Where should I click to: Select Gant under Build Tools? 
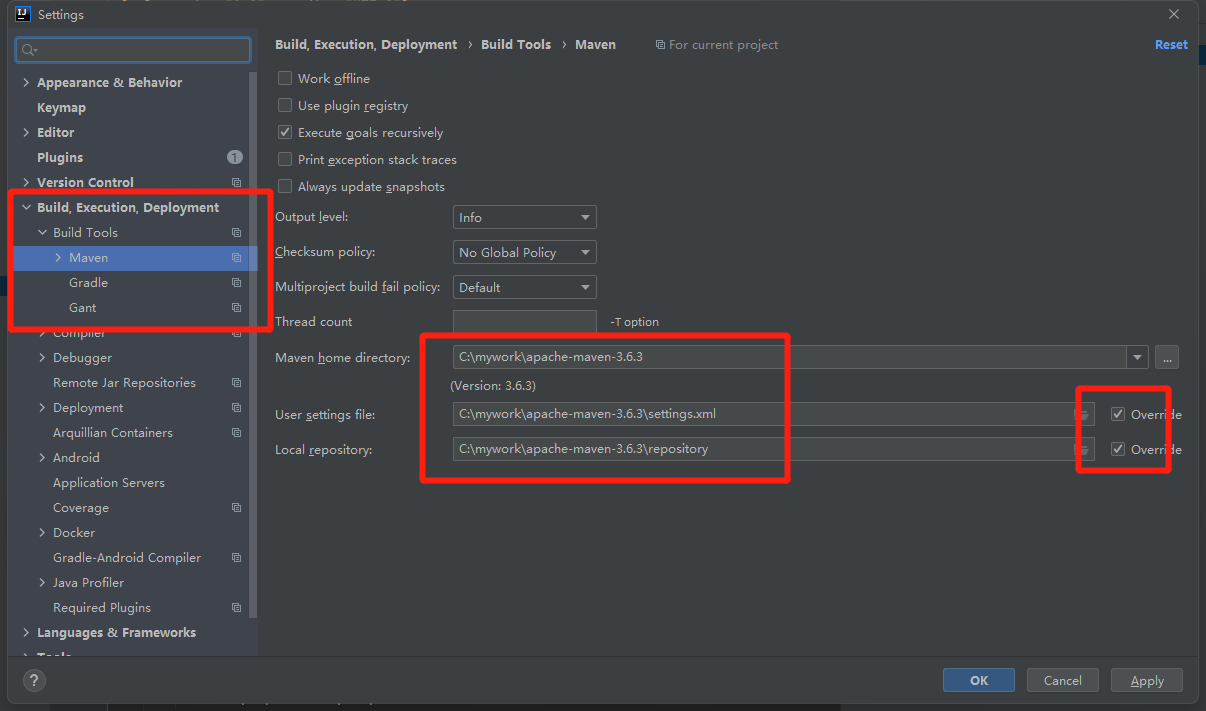[83, 307]
